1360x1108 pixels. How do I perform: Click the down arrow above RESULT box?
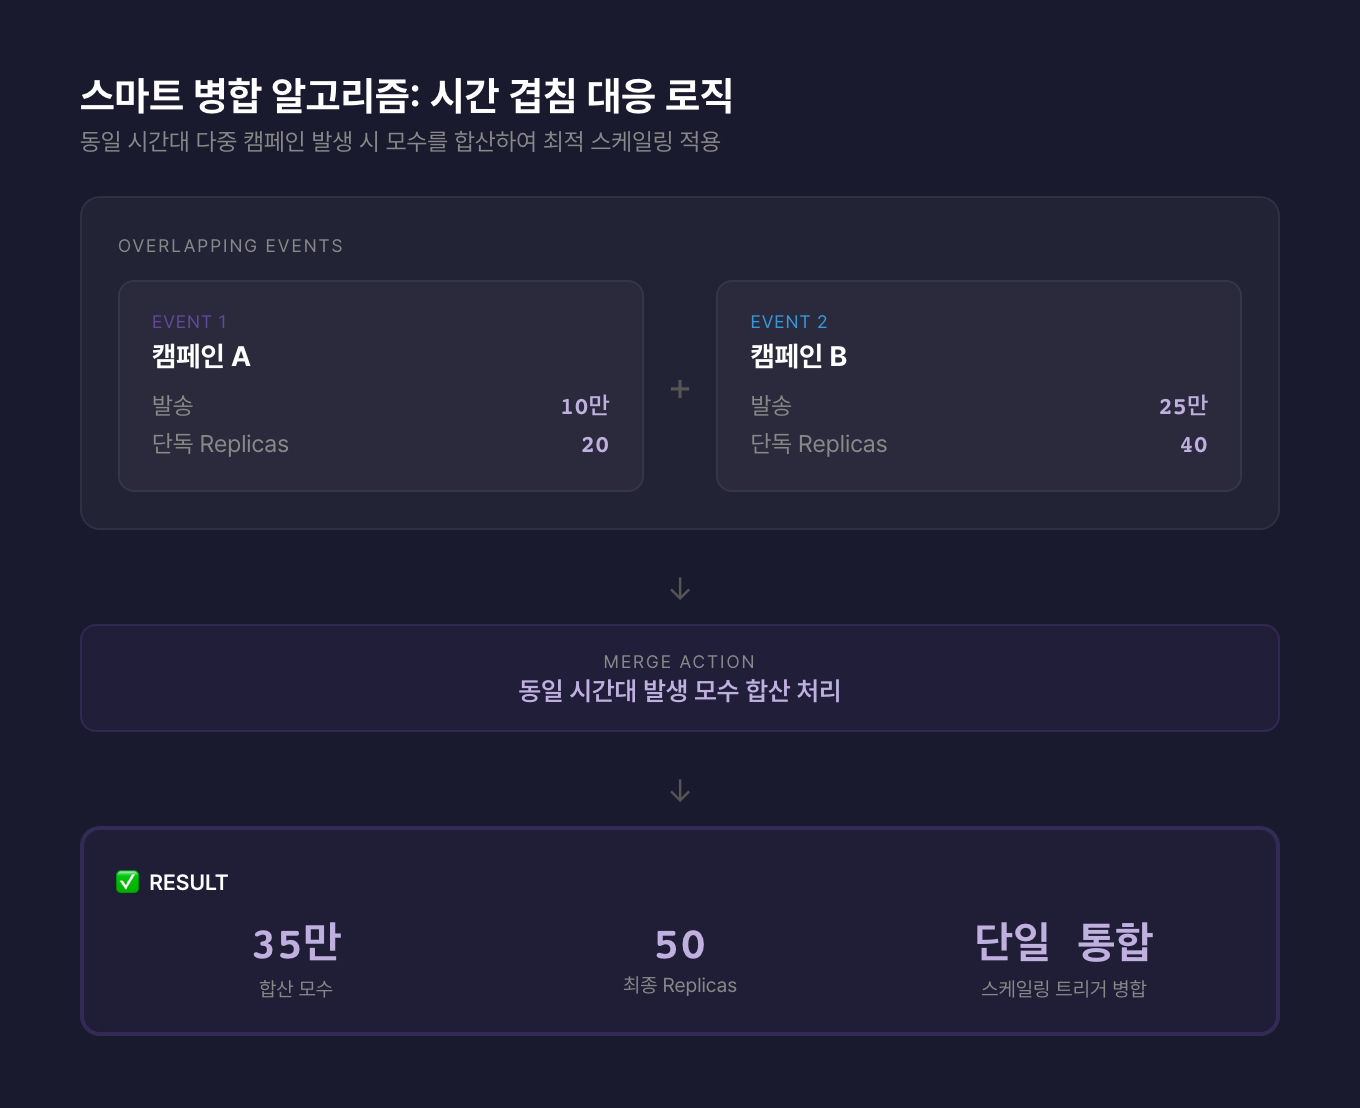680,791
